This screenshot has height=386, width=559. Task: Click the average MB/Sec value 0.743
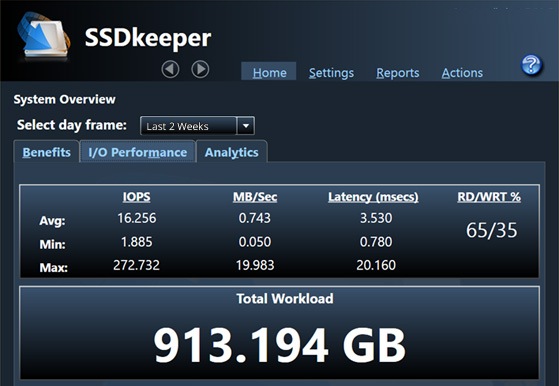click(255, 218)
